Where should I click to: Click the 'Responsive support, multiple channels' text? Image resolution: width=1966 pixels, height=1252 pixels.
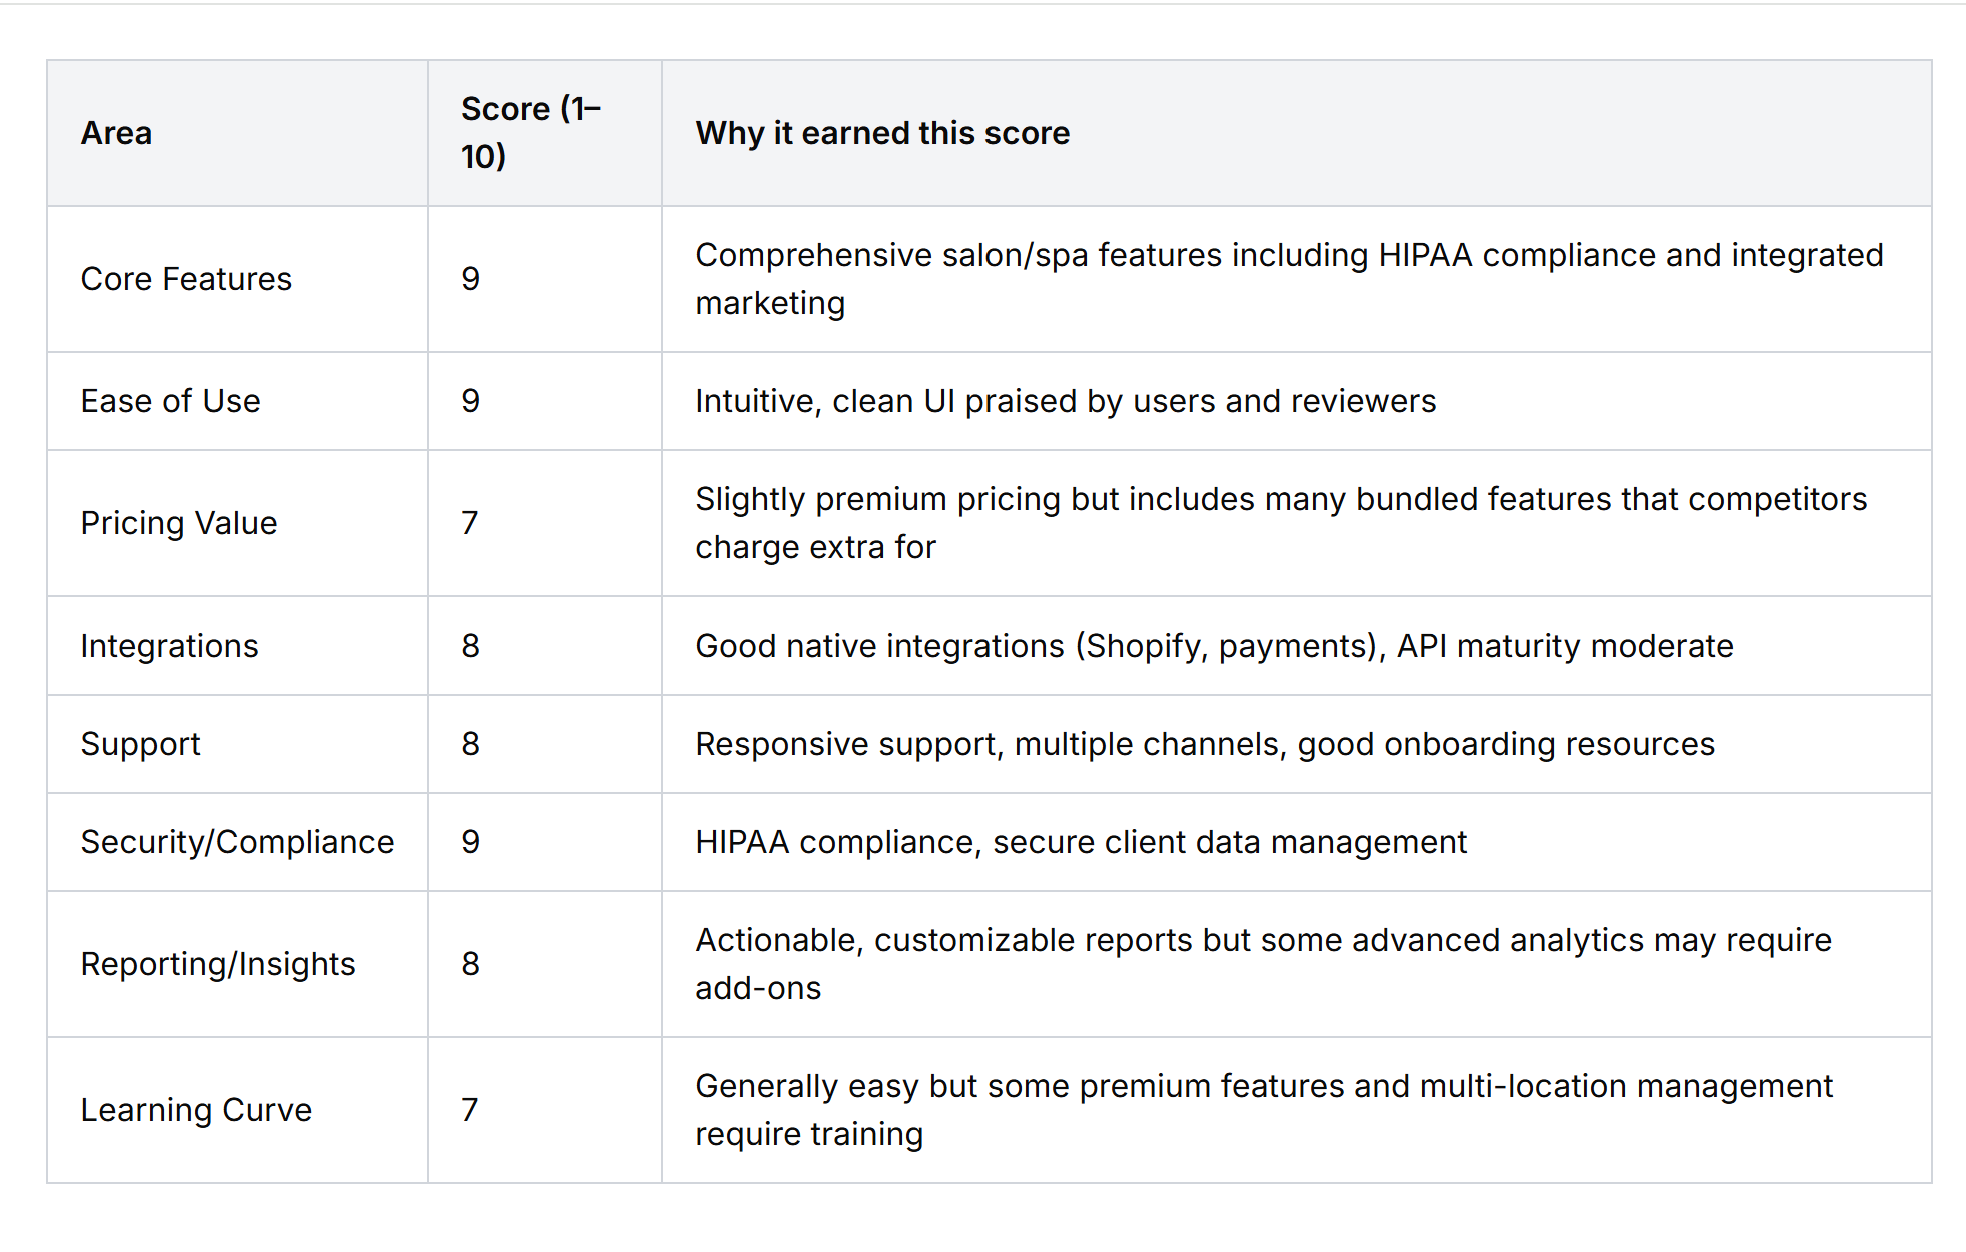point(1204,744)
